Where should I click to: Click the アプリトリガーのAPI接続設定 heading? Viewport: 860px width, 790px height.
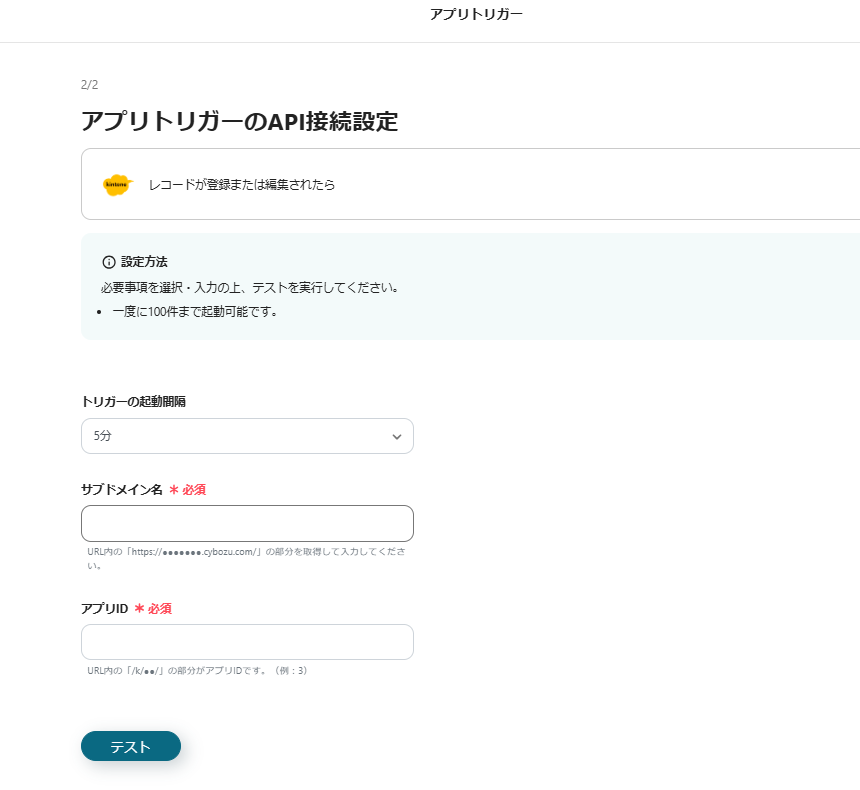click(240, 122)
